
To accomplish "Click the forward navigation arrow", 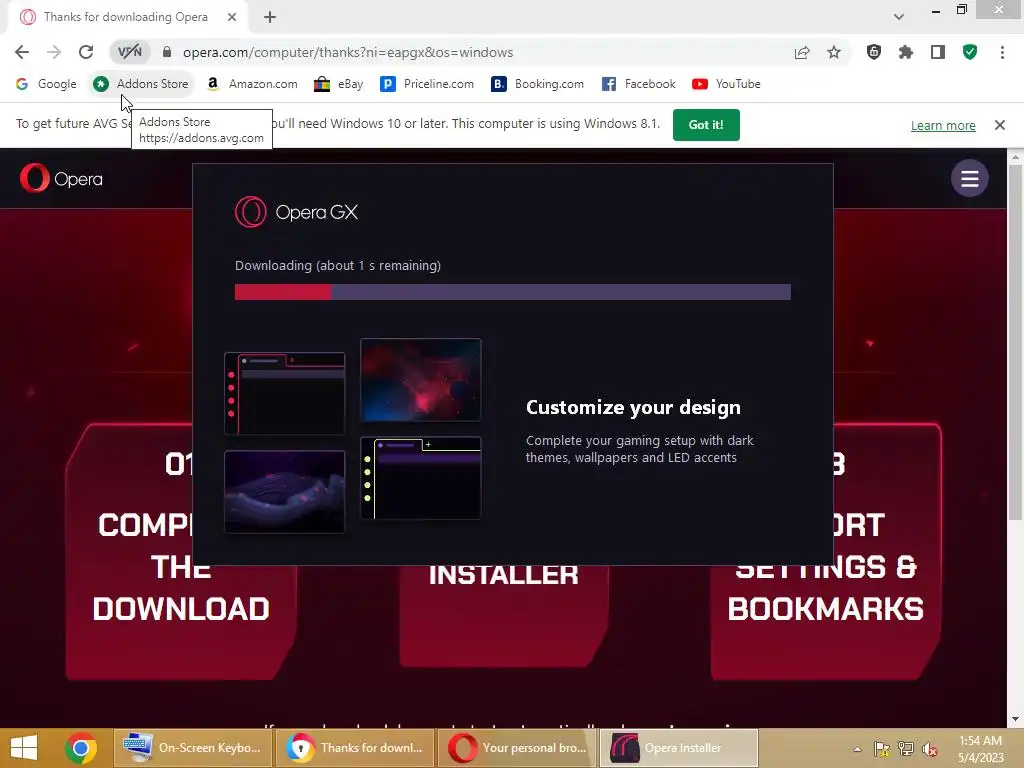I will 54,52.
